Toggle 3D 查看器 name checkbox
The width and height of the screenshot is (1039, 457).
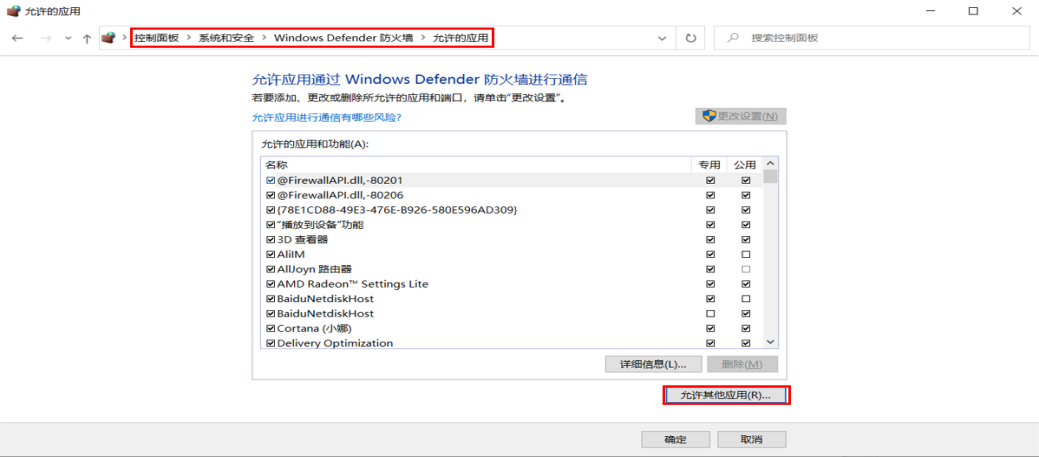[270, 239]
